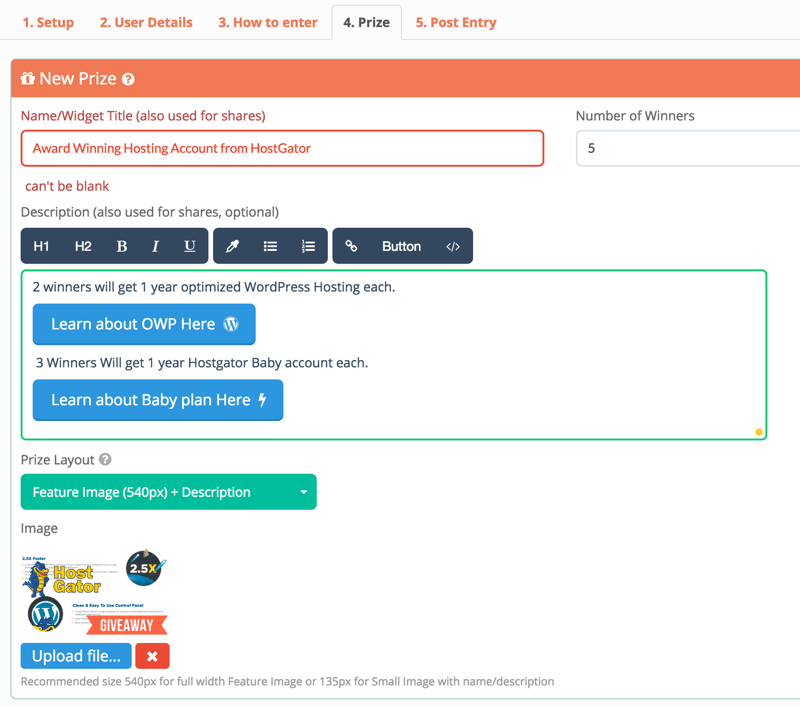Switch to the 3. How to enter tab
The width and height of the screenshot is (800, 707).
(x=268, y=22)
